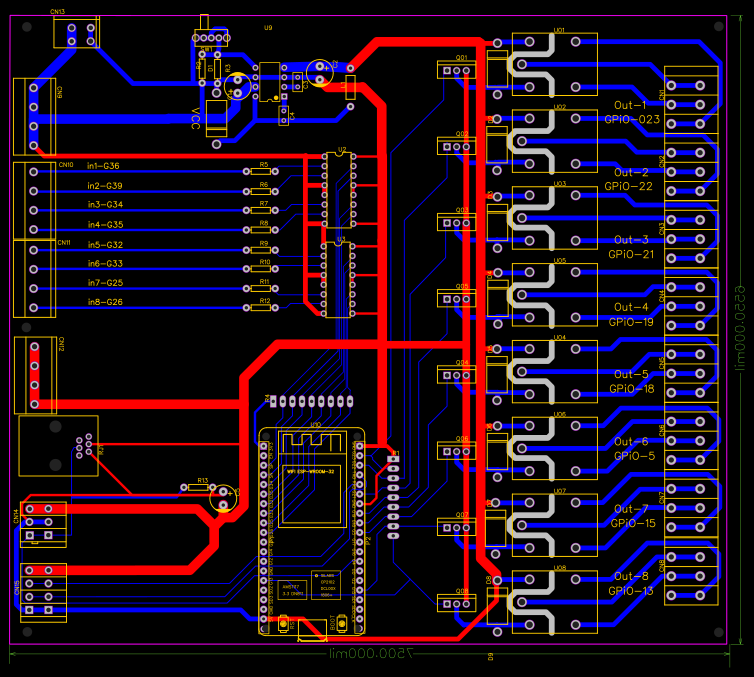Select the U01 relay footprint
This screenshot has height=677, width=754.
[555, 64]
